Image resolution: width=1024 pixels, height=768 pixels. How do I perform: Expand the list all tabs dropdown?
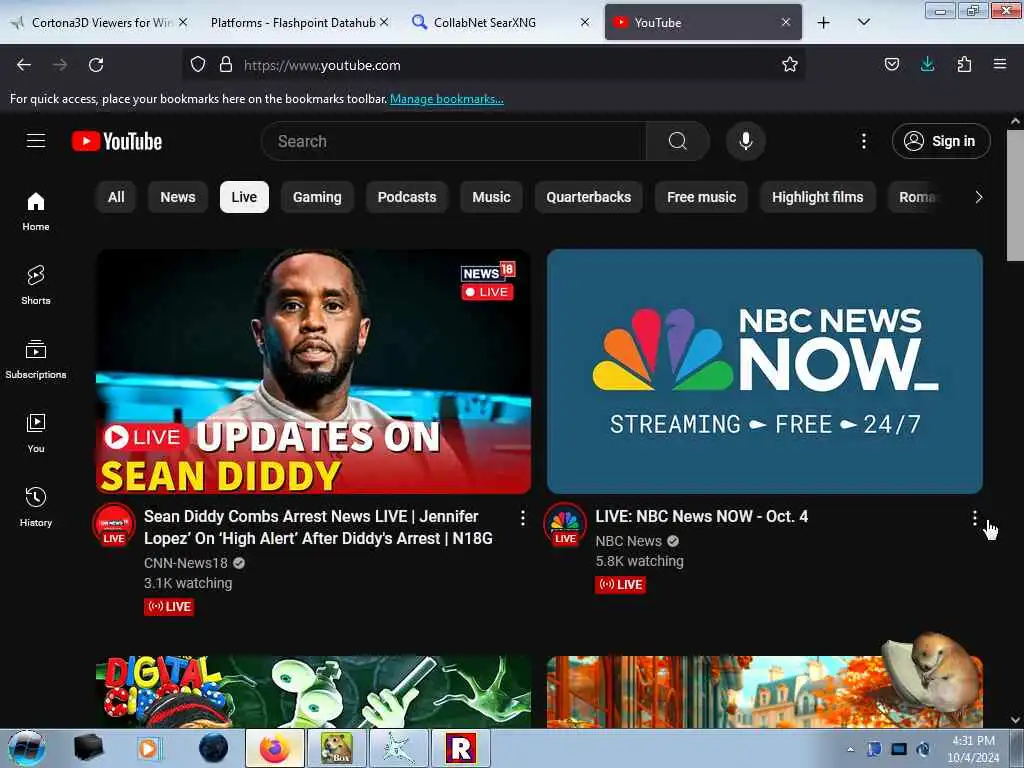863,22
